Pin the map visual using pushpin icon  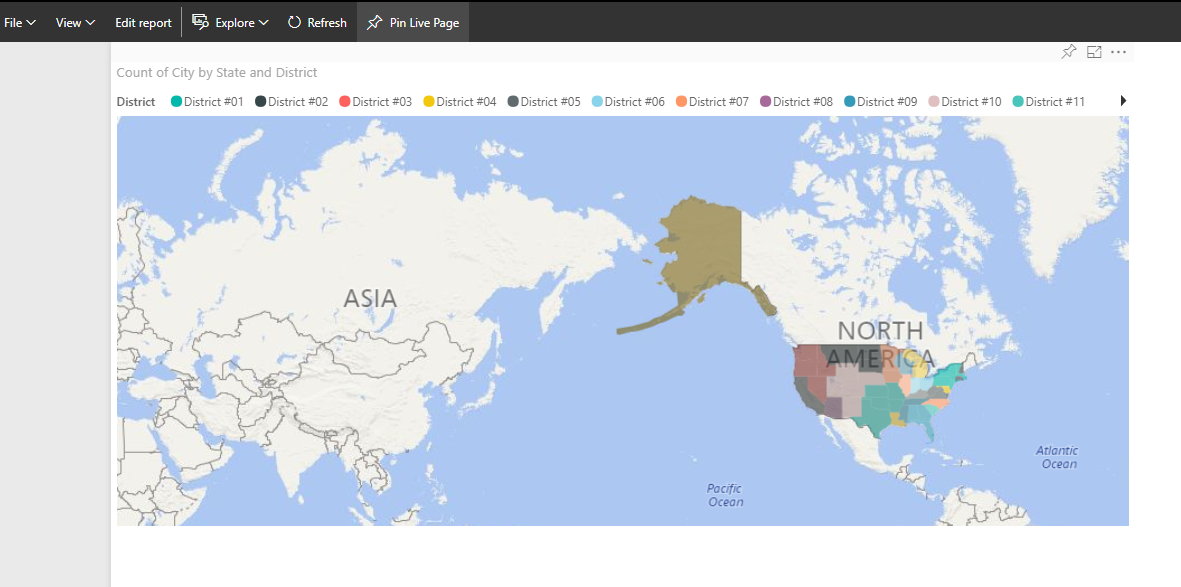pos(1069,52)
